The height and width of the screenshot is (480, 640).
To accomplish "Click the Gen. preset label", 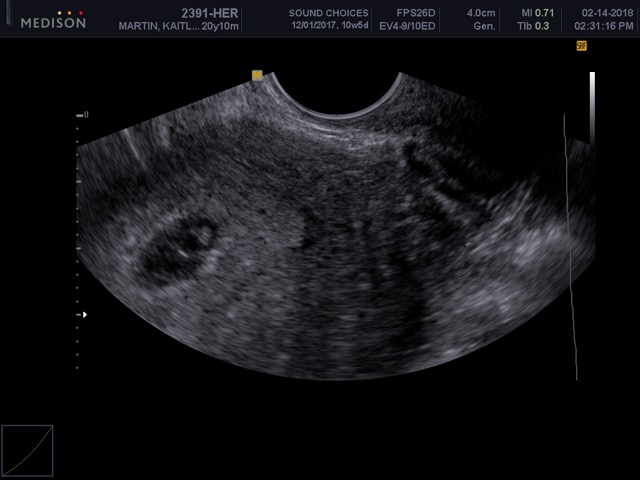I will pyautogui.click(x=484, y=26).
